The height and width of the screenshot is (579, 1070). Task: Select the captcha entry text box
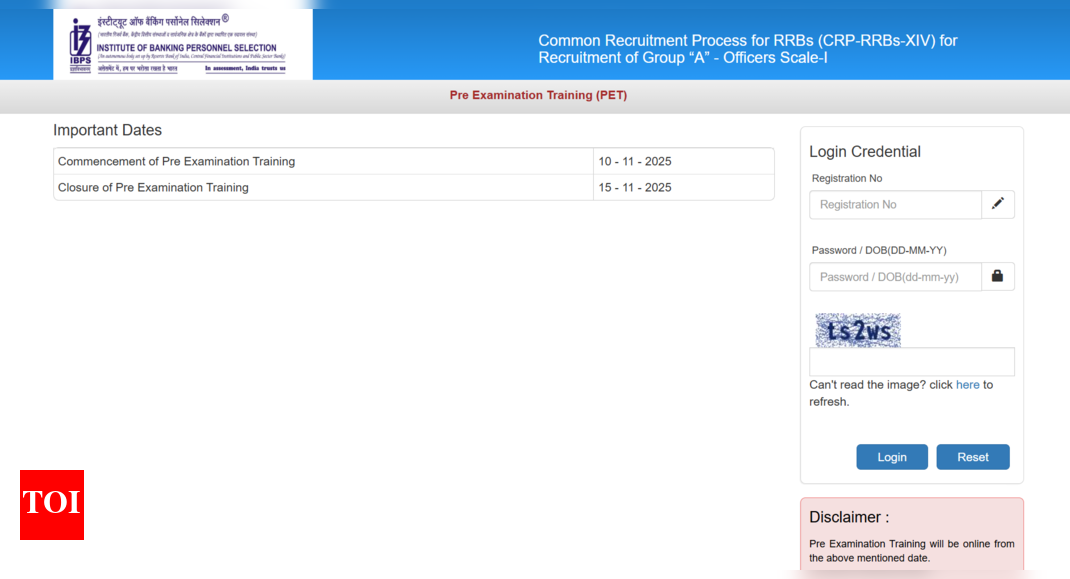tap(911, 361)
